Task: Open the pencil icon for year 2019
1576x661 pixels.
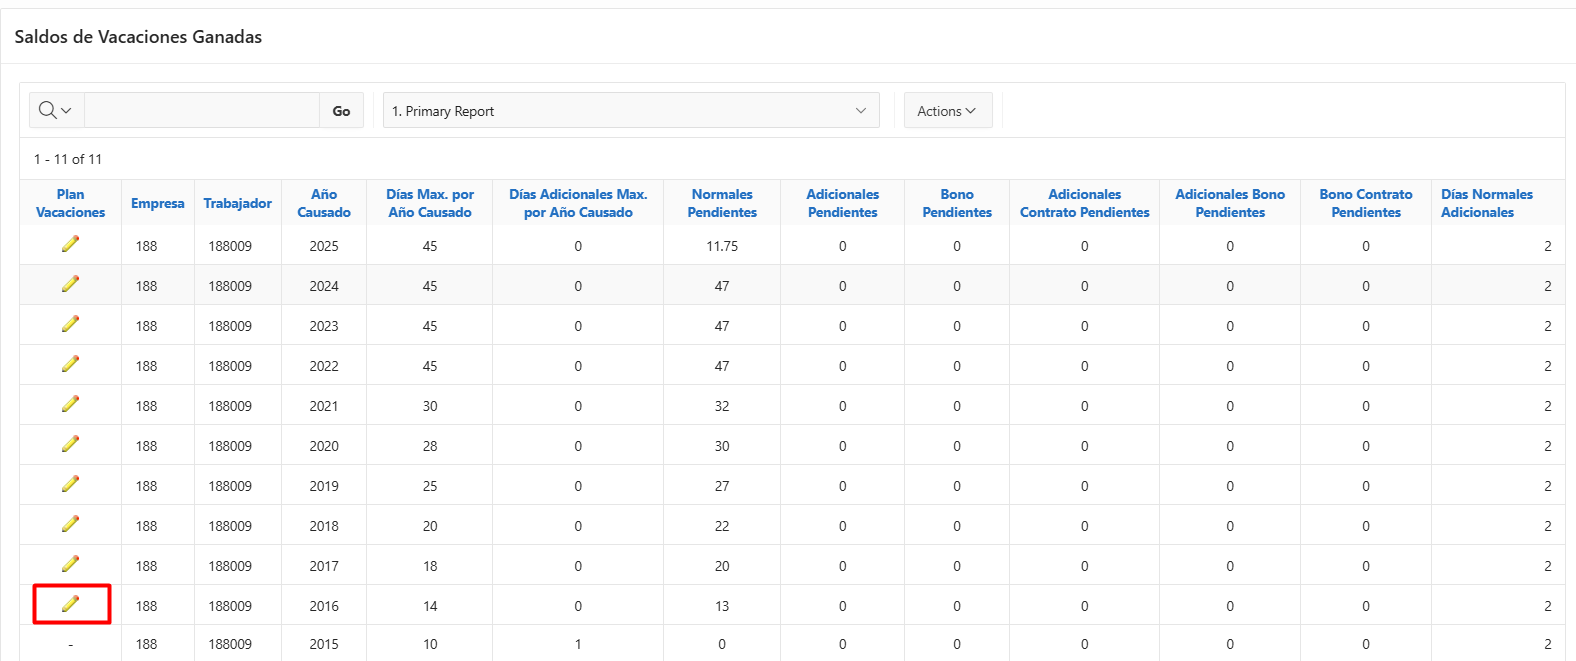Action: click(x=70, y=484)
